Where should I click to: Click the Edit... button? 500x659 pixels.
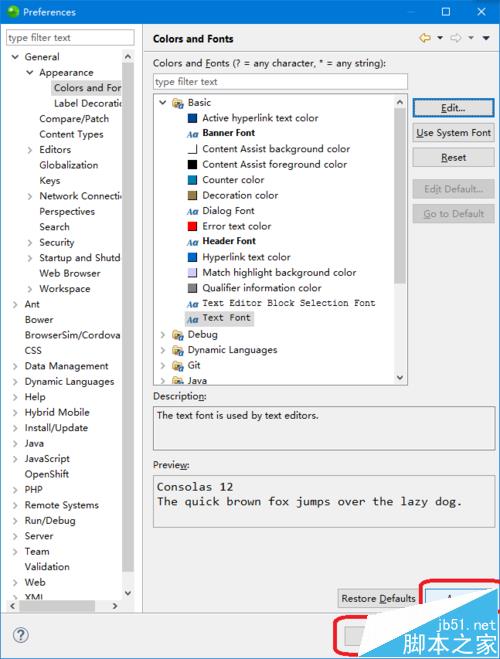pos(453,108)
